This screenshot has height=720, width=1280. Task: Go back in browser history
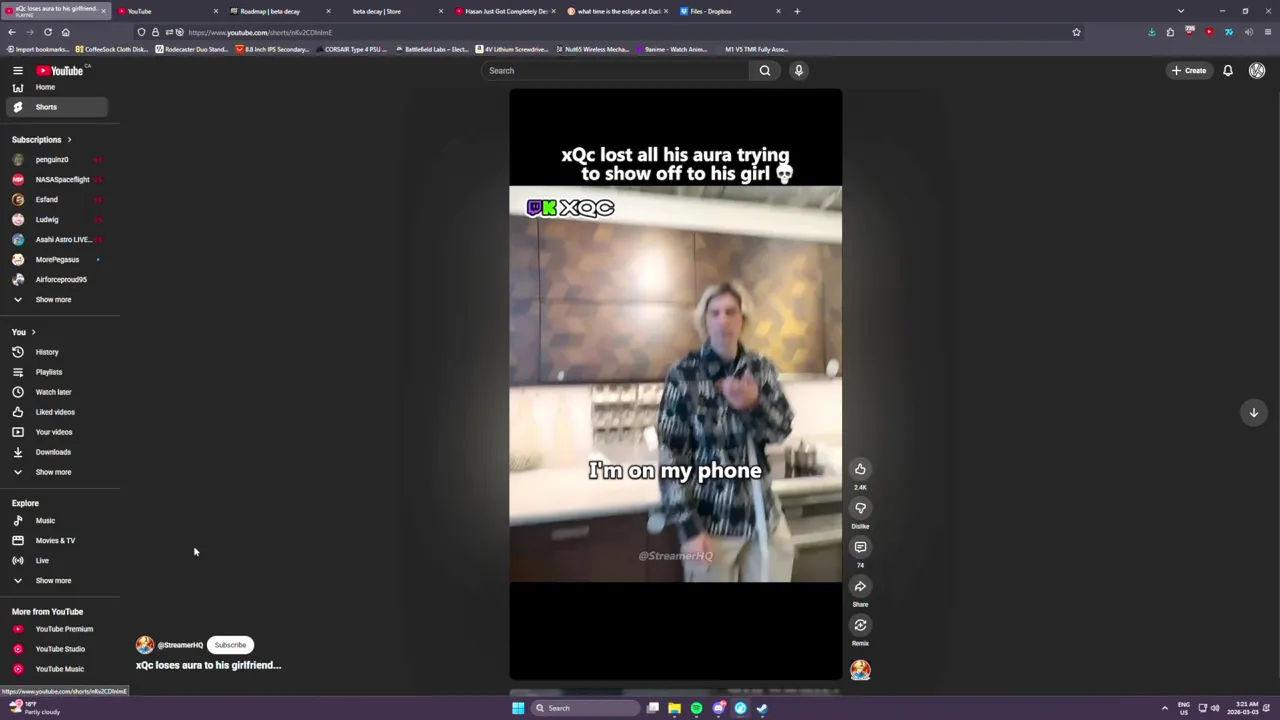coord(11,32)
